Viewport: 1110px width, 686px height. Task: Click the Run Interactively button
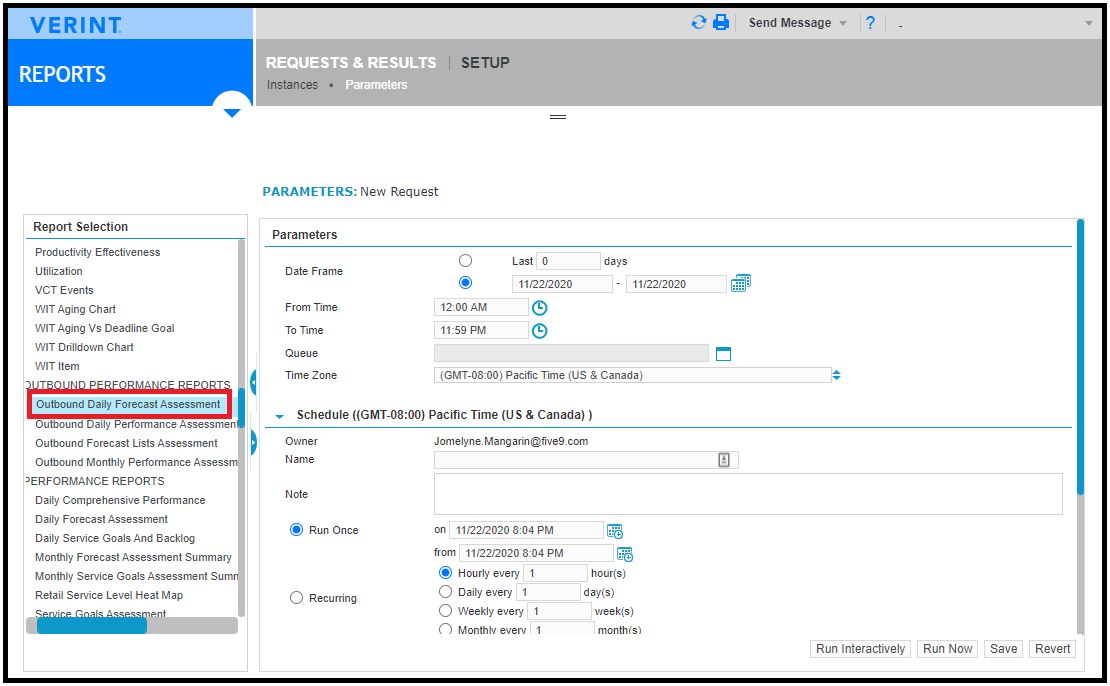[x=860, y=649]
